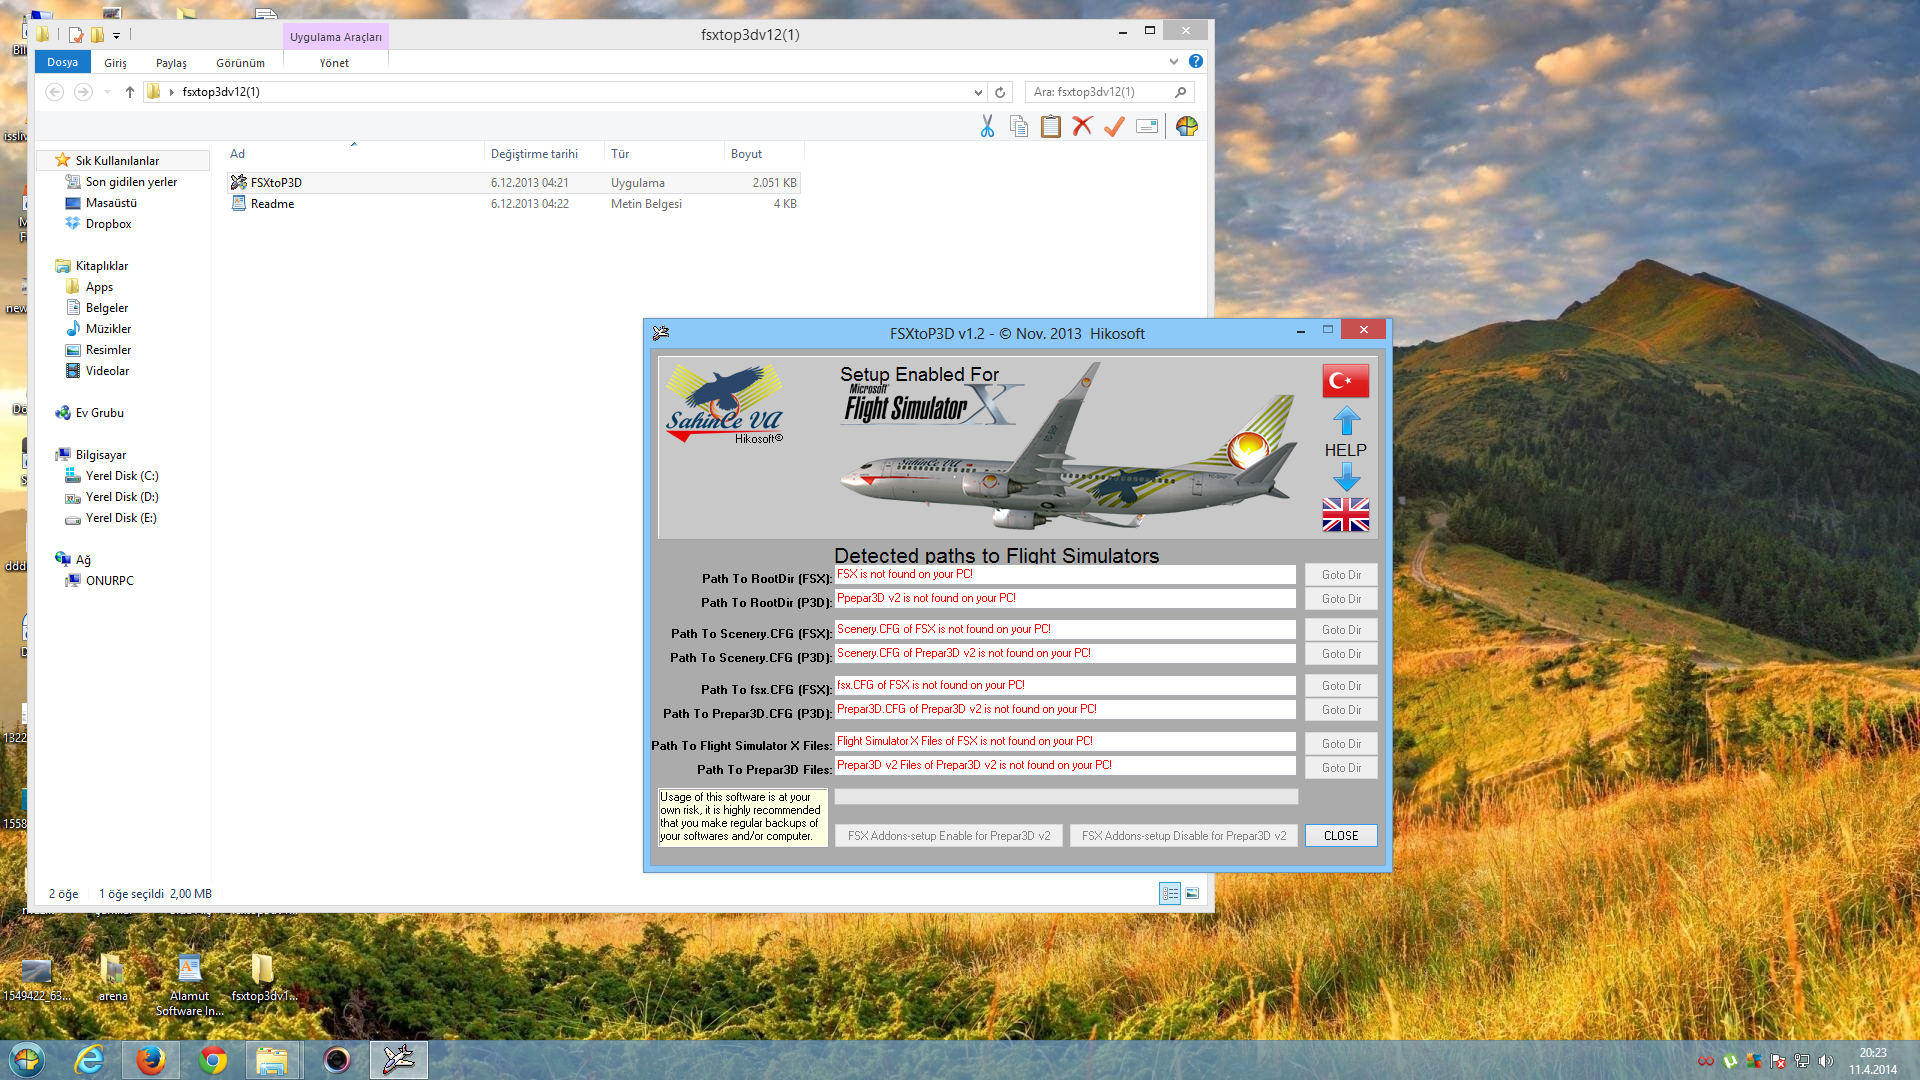Open fsxtop3dv1 folder on desktop
Image resolution: width=1920 pixels, height=1080 pixels.
pos(263,978)
